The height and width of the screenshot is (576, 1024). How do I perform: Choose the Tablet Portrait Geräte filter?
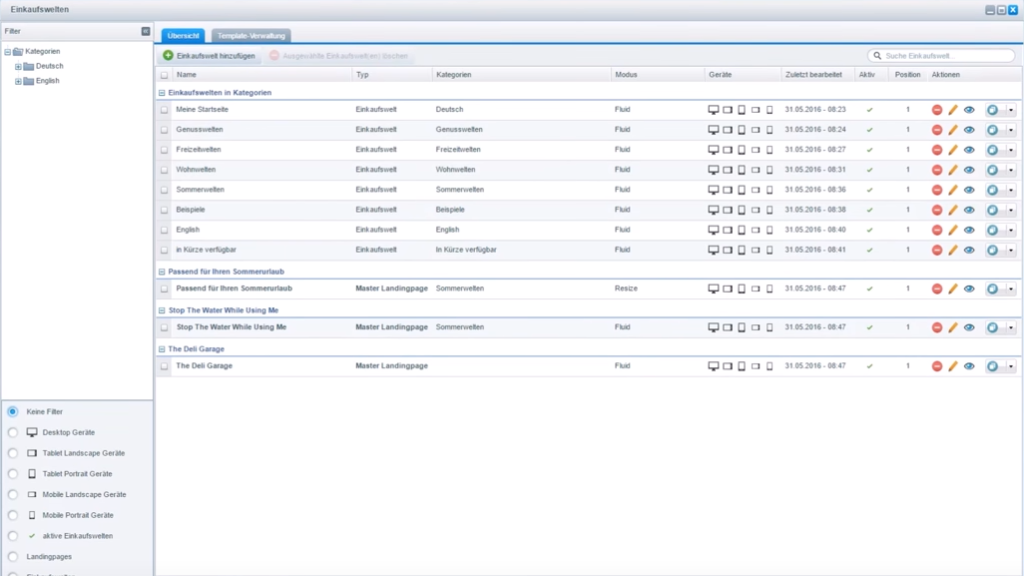coord(12,474)
